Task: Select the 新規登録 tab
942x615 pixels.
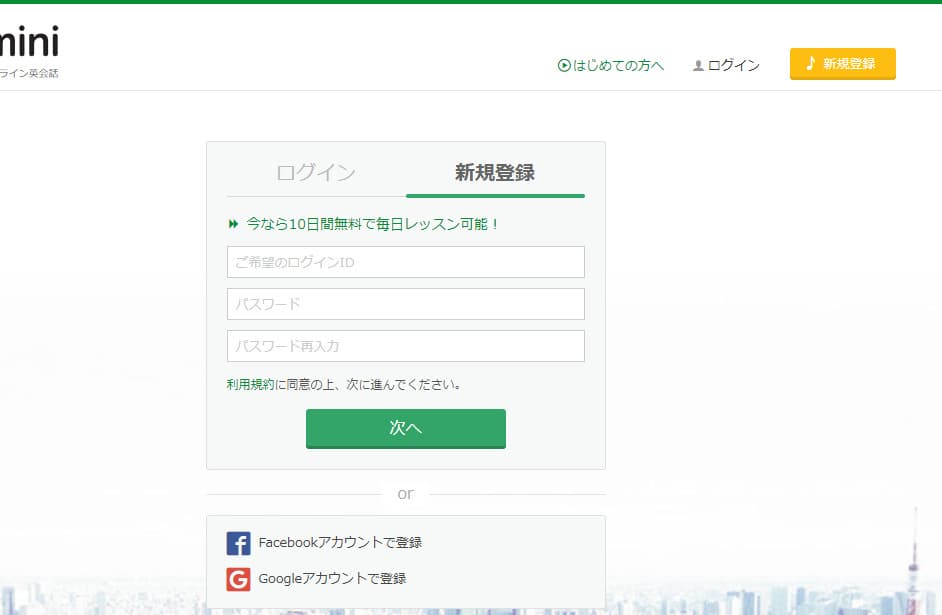Action: click(495, 174)
